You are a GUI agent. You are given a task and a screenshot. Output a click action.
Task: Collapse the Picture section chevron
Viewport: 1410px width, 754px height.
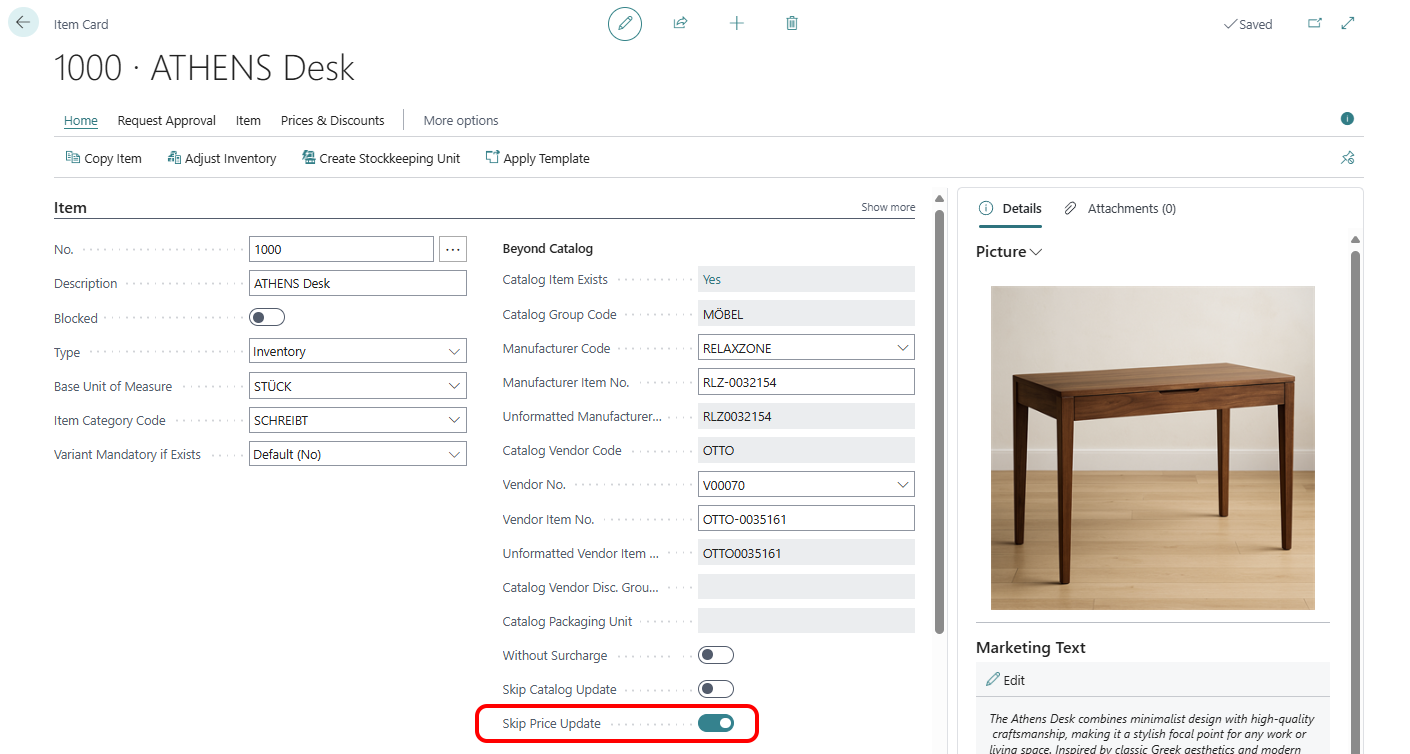[1036, 252]
